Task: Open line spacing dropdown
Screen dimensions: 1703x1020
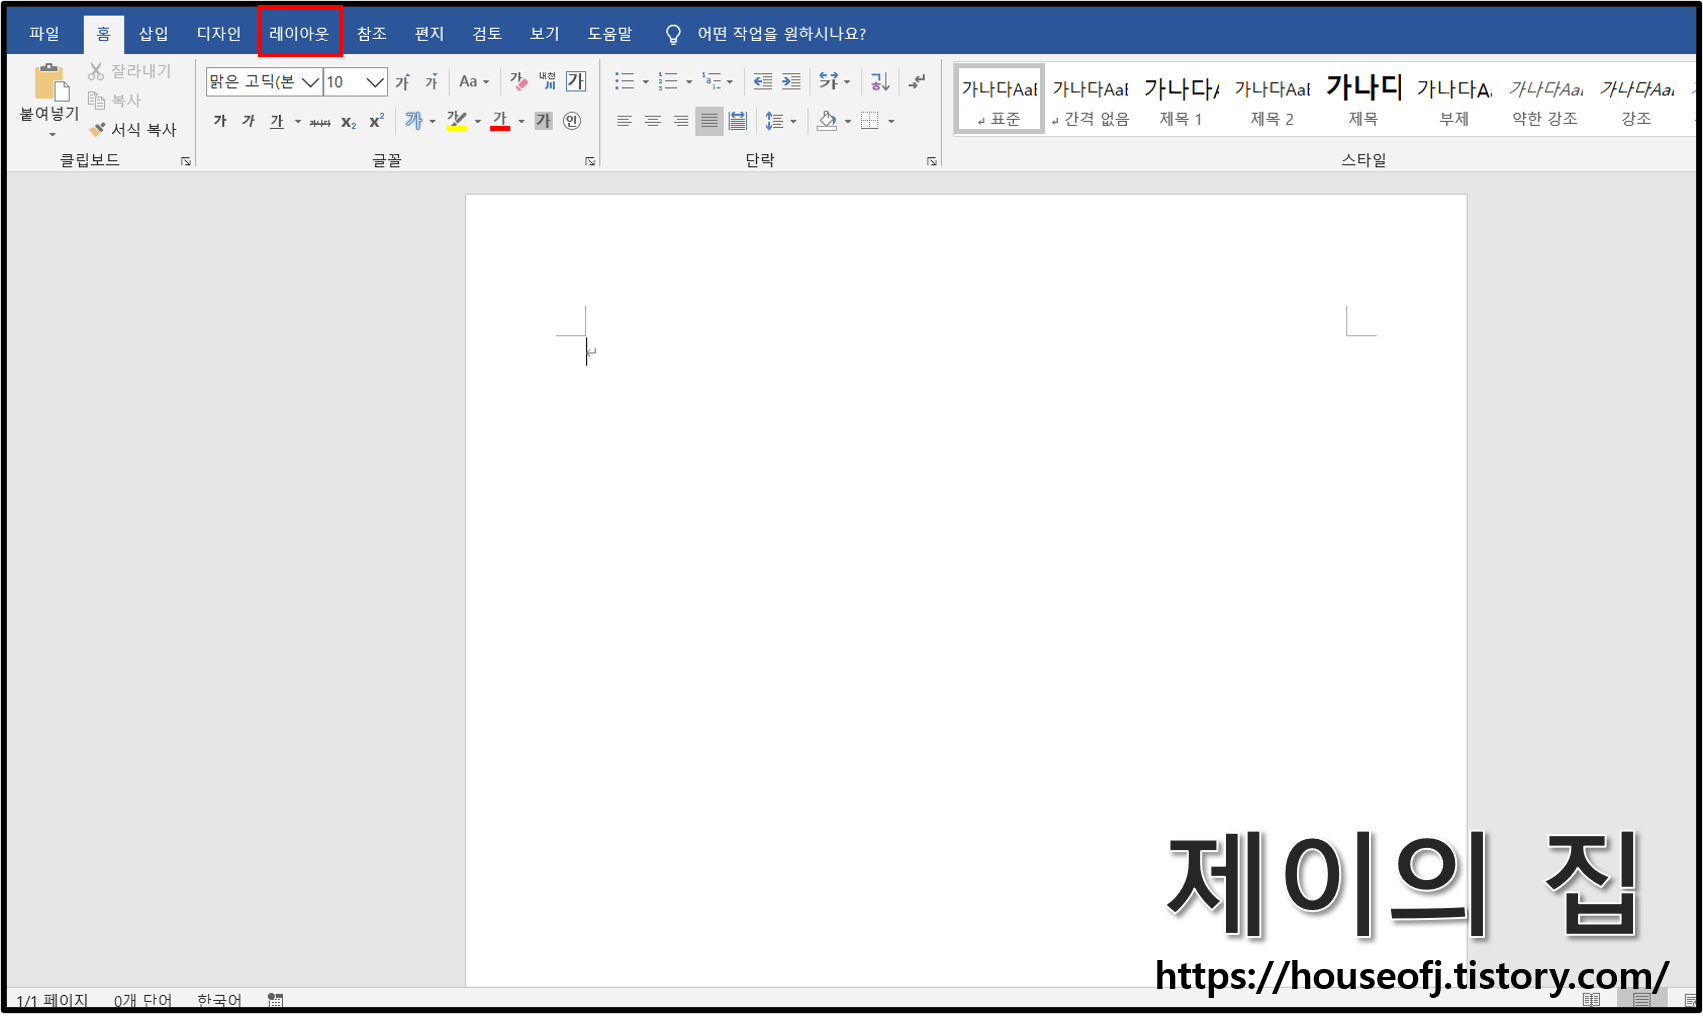Action: pyautogui.click(x=780, y=121)
